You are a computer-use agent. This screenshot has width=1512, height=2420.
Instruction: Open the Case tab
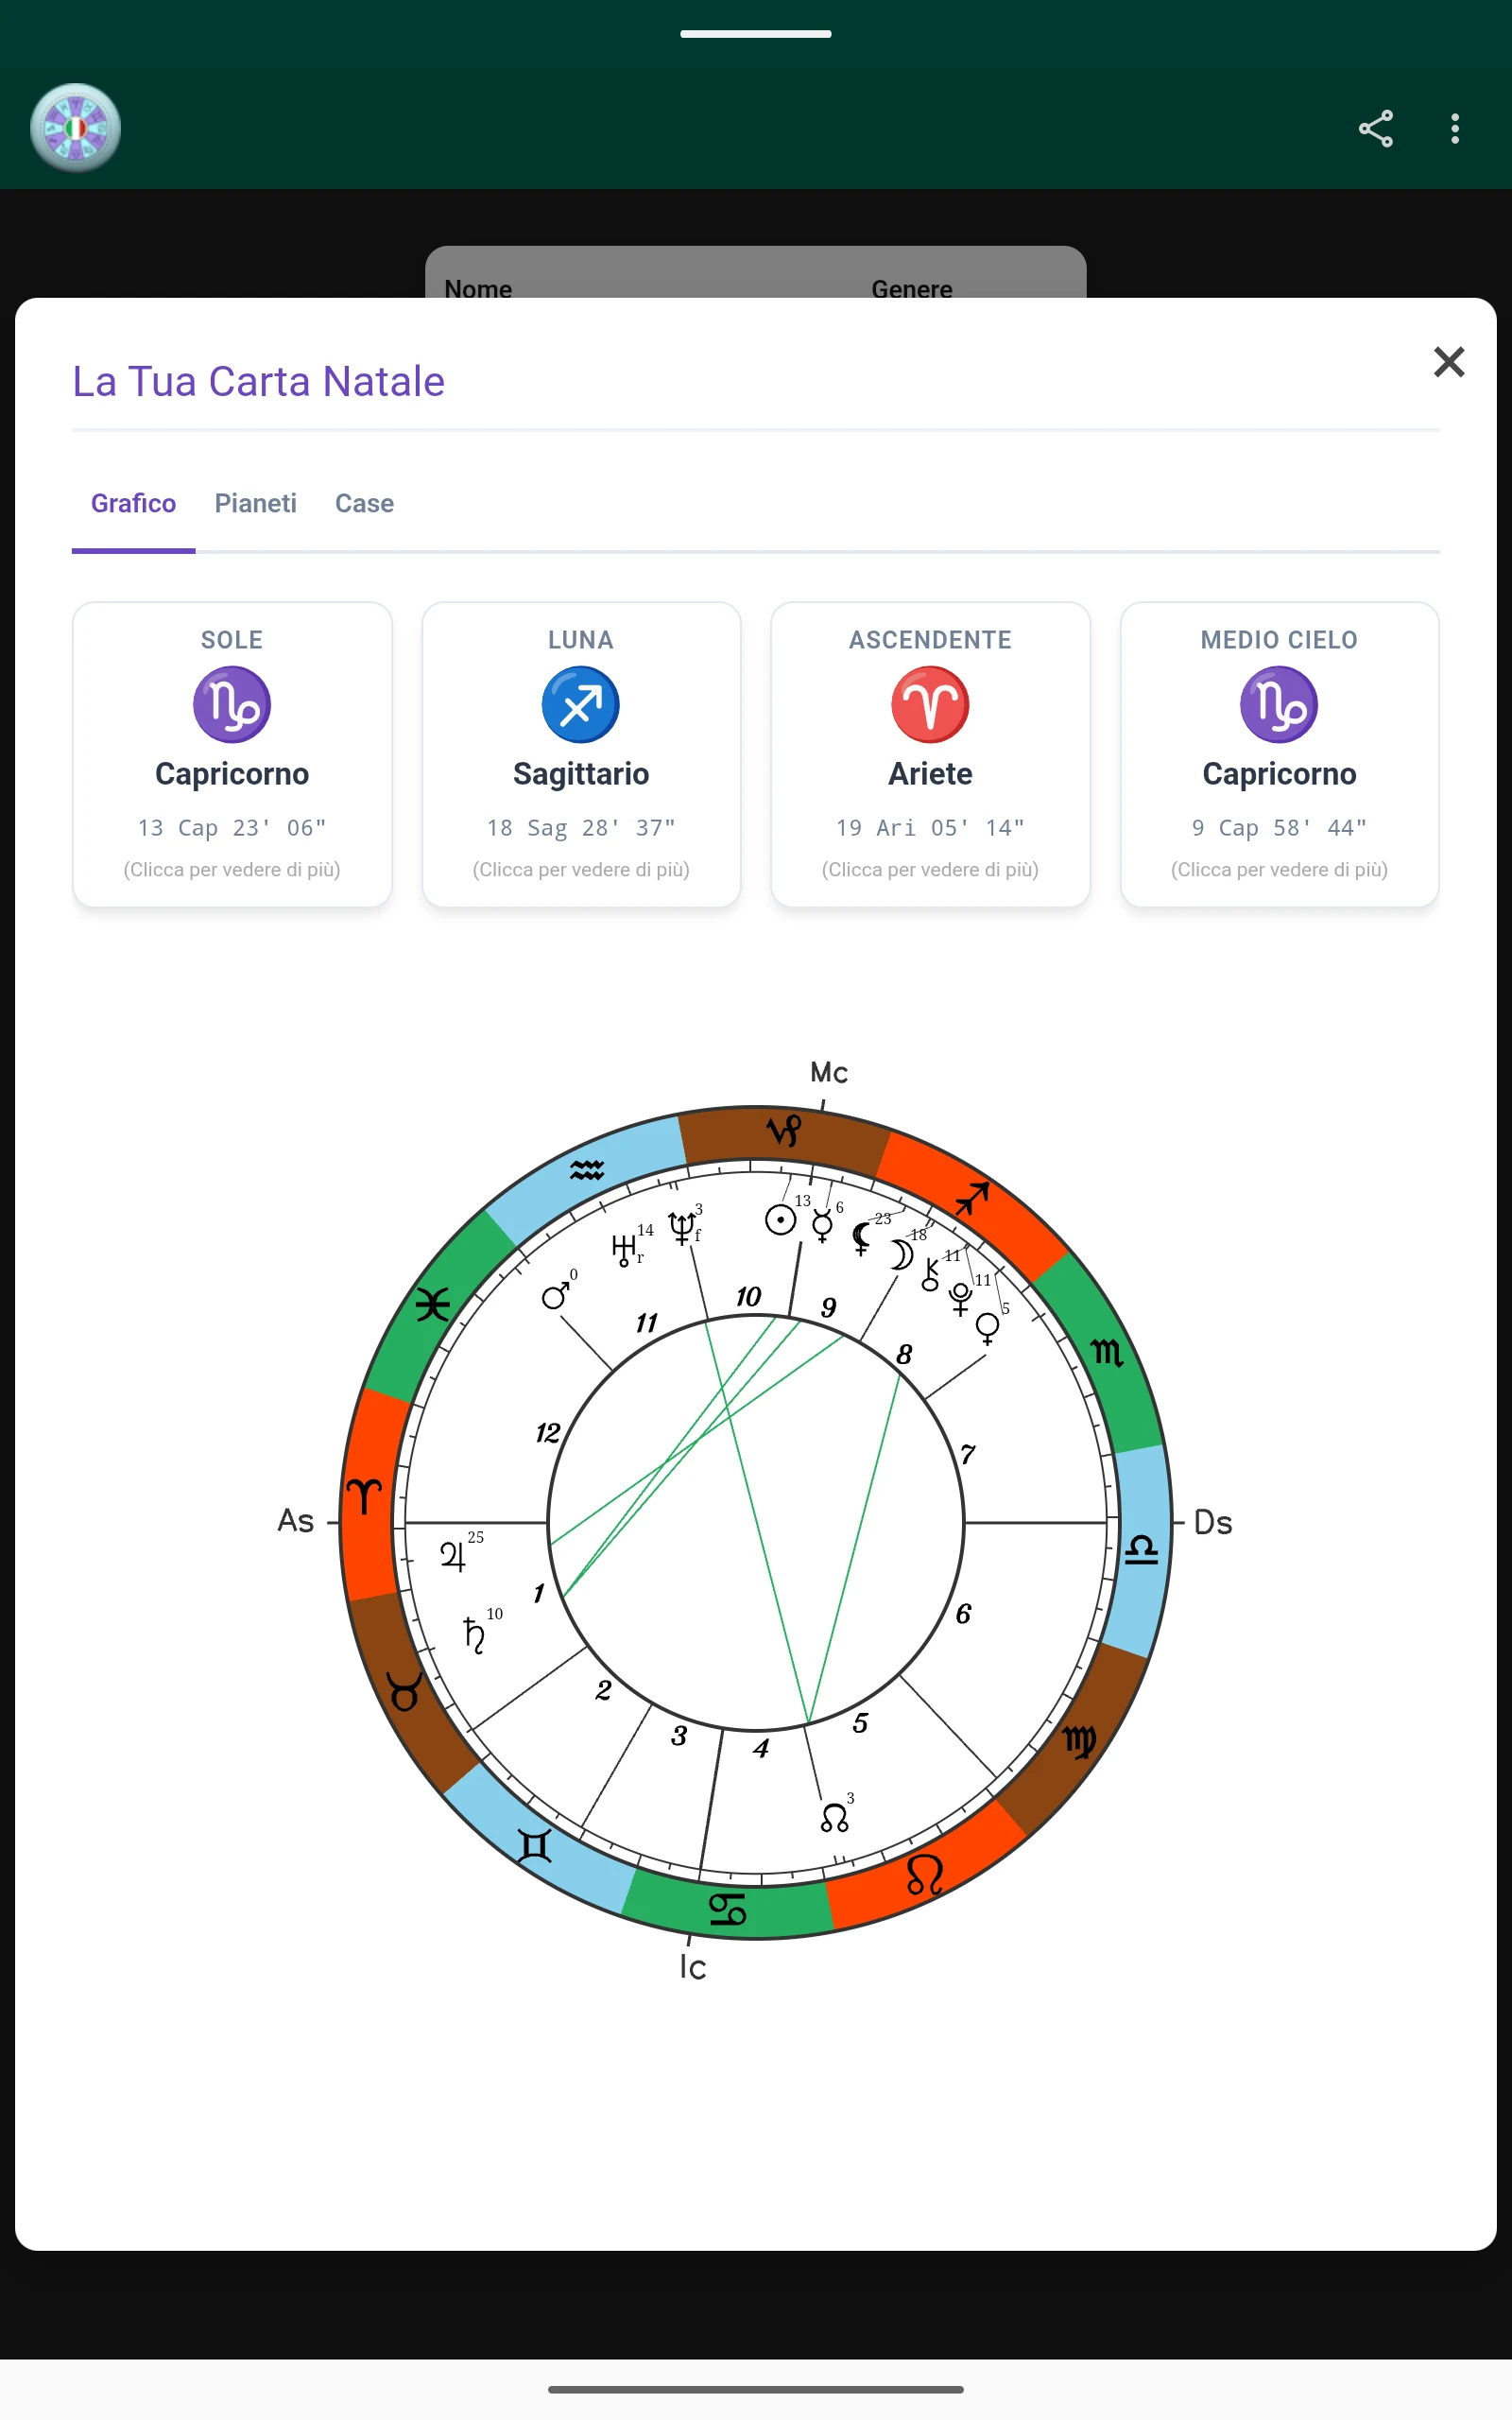point(364,503)
